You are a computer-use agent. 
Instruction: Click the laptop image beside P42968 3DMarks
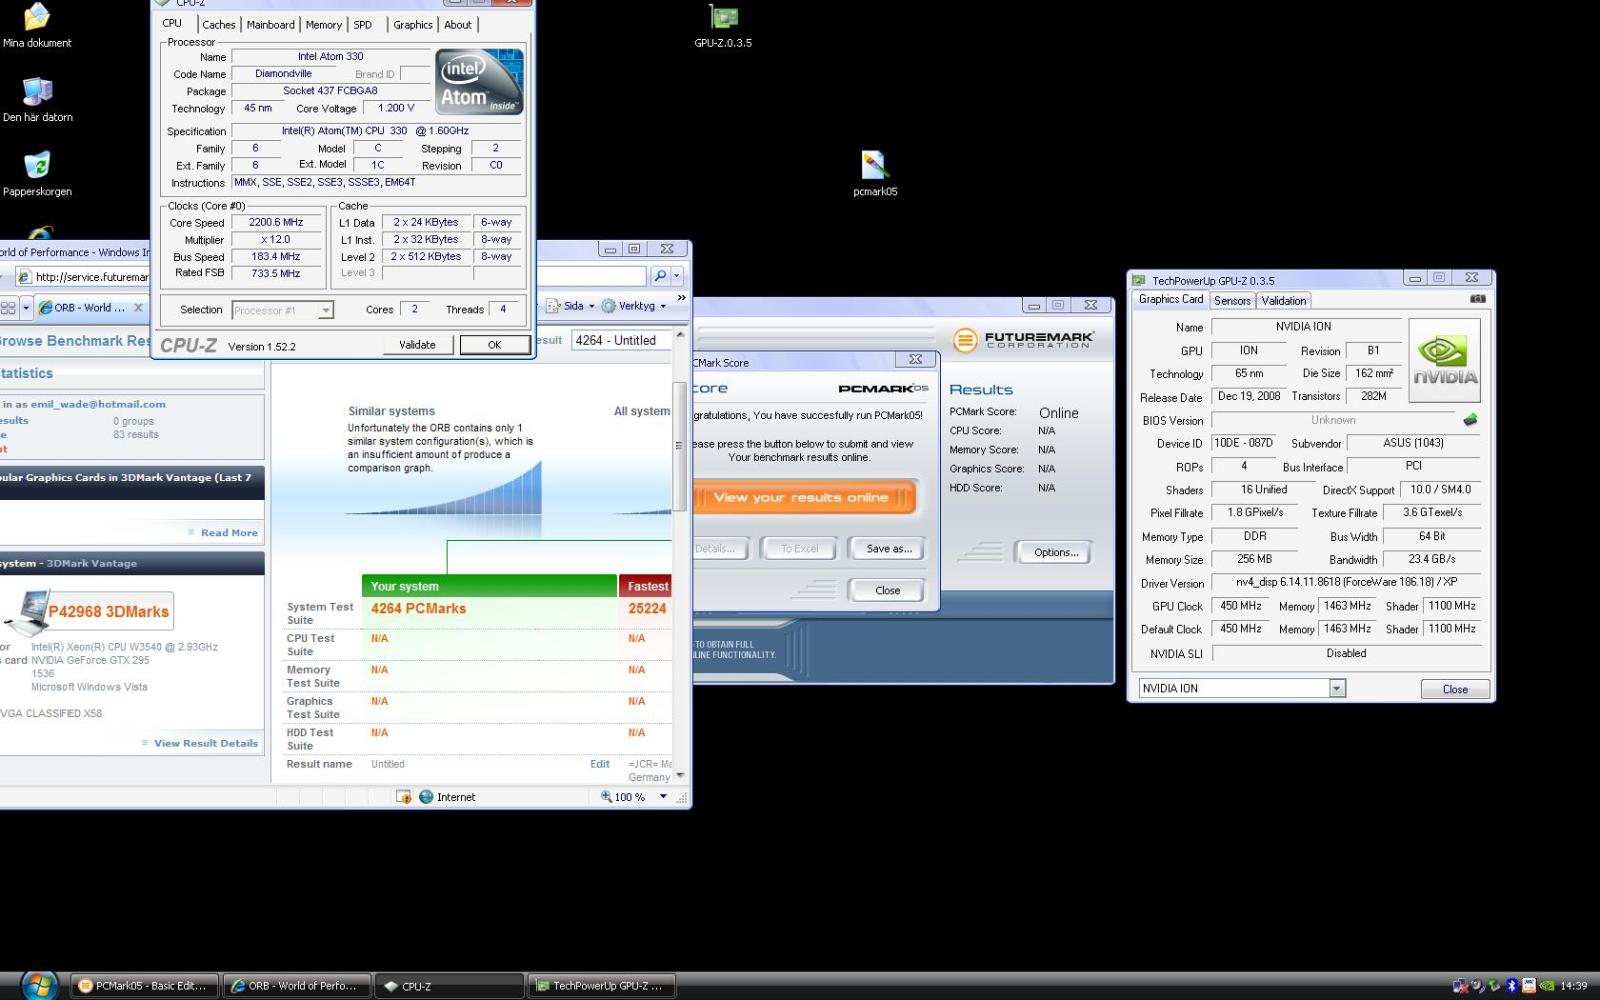click(26, 613)
